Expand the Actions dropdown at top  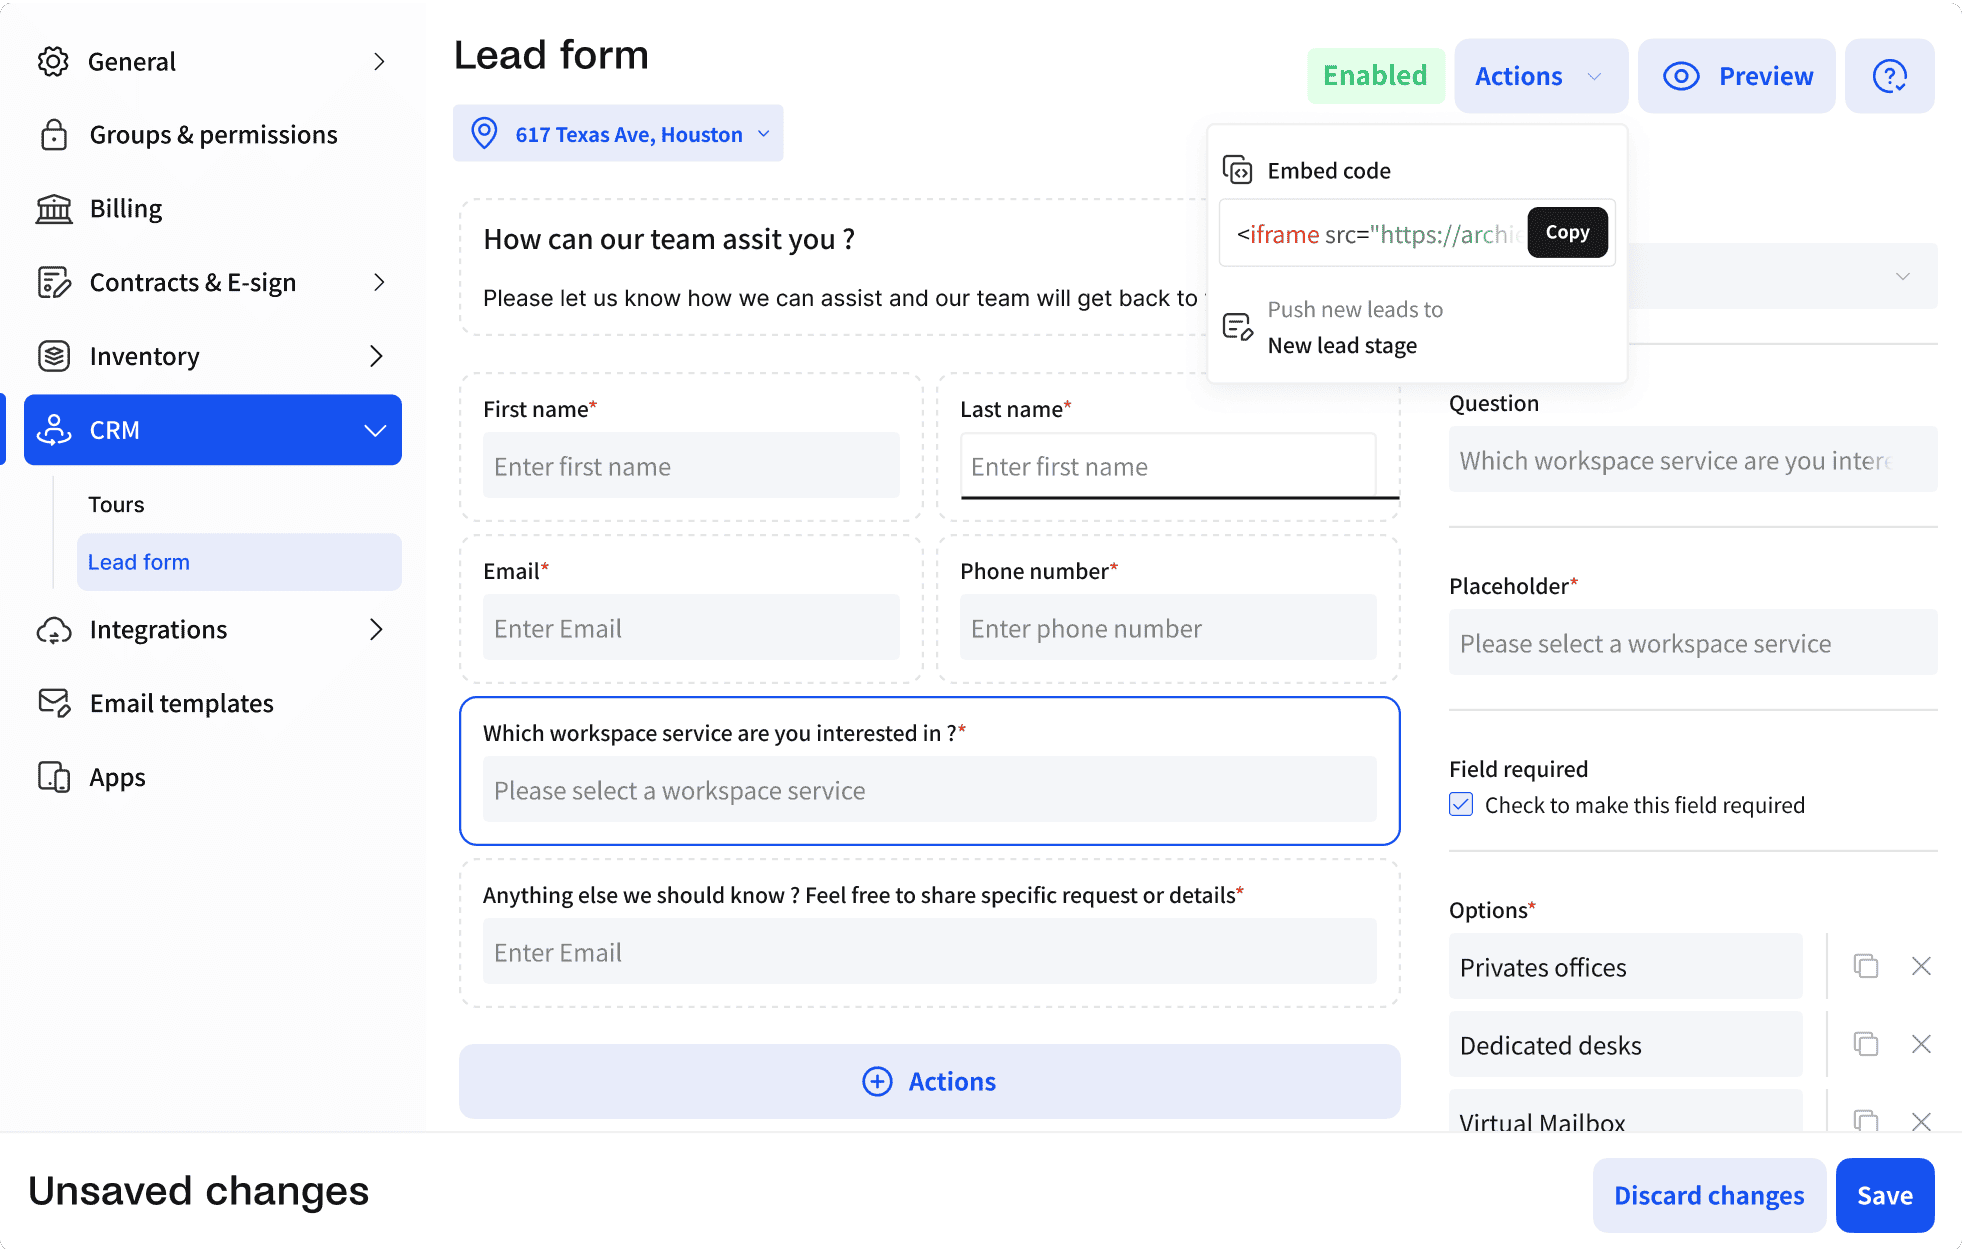pyautogui.click(x=1540, y=75)
